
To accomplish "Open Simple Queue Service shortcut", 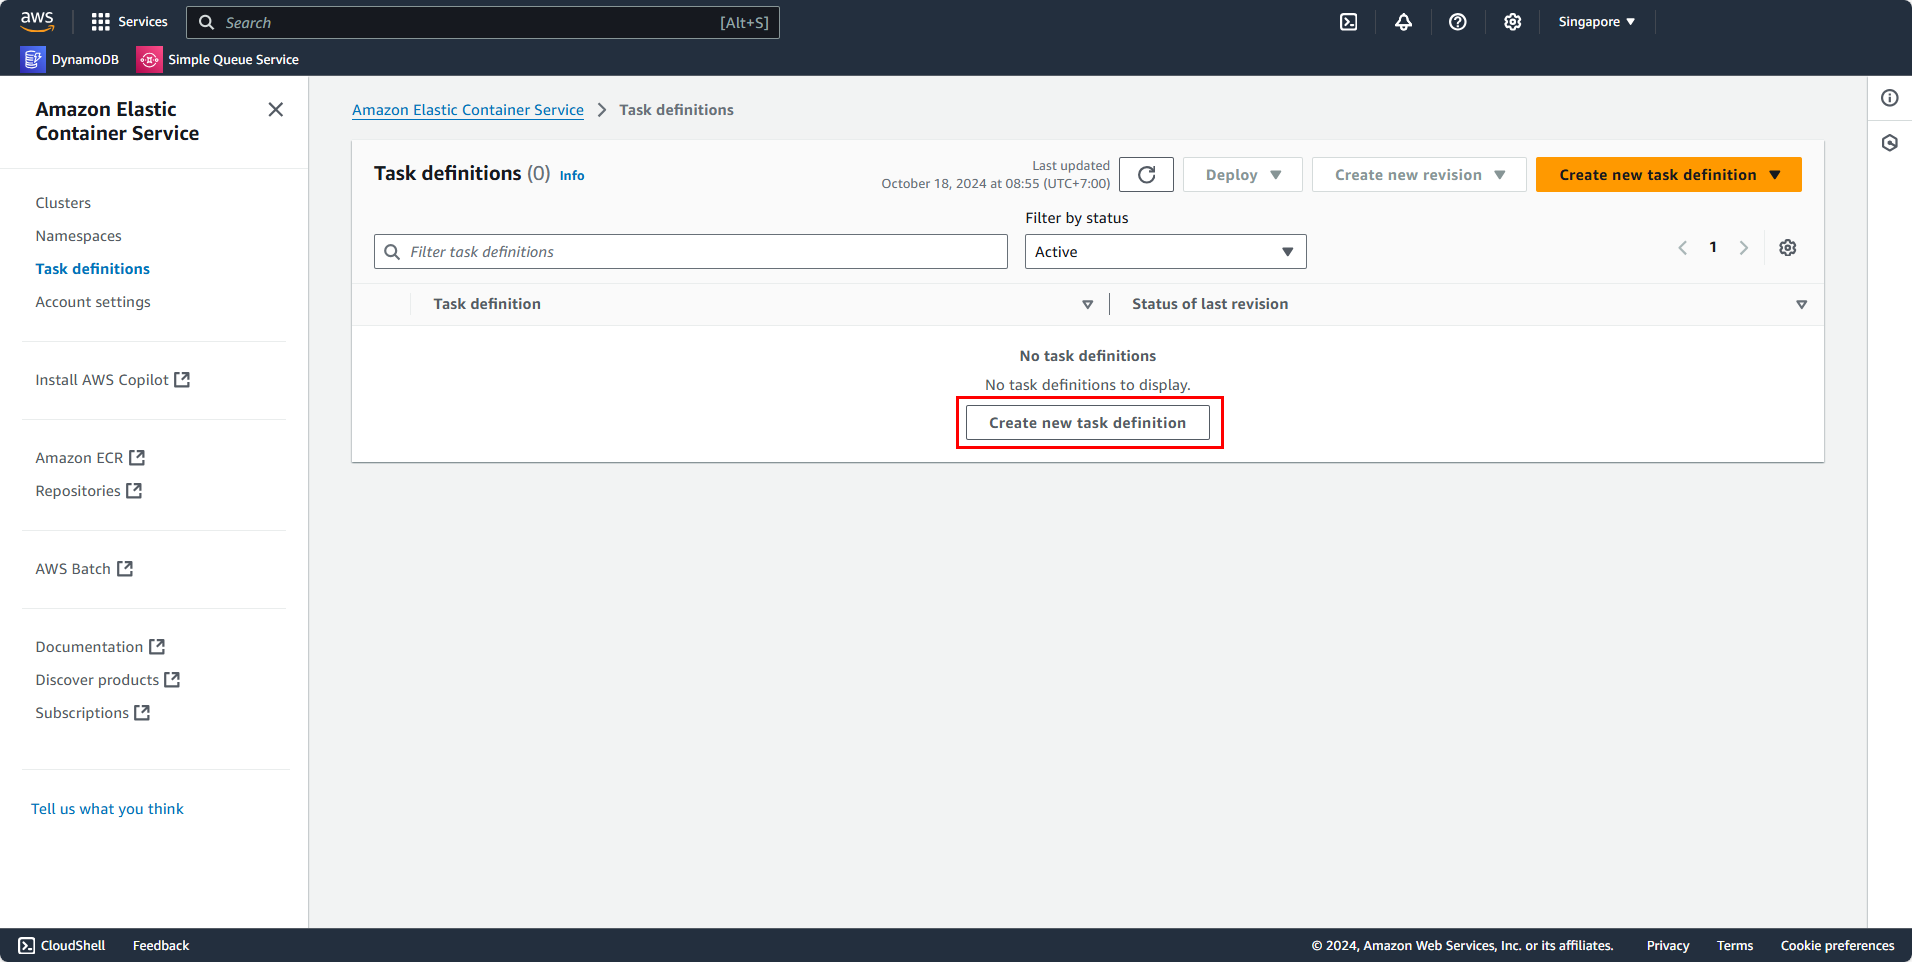I will [218, 59].
